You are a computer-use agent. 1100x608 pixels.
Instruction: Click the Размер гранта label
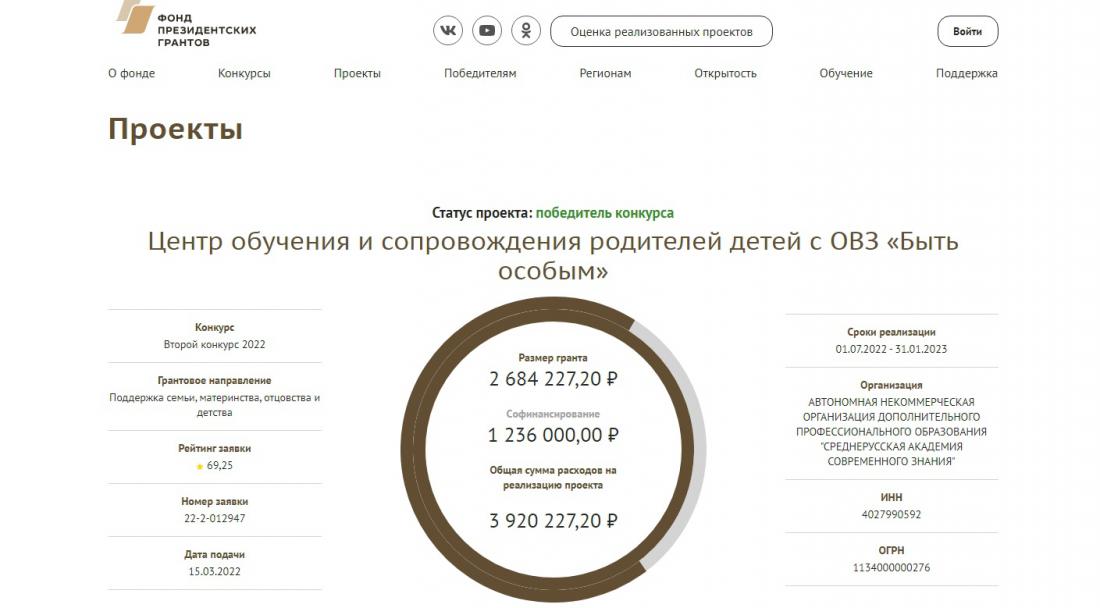pos(553,358)
